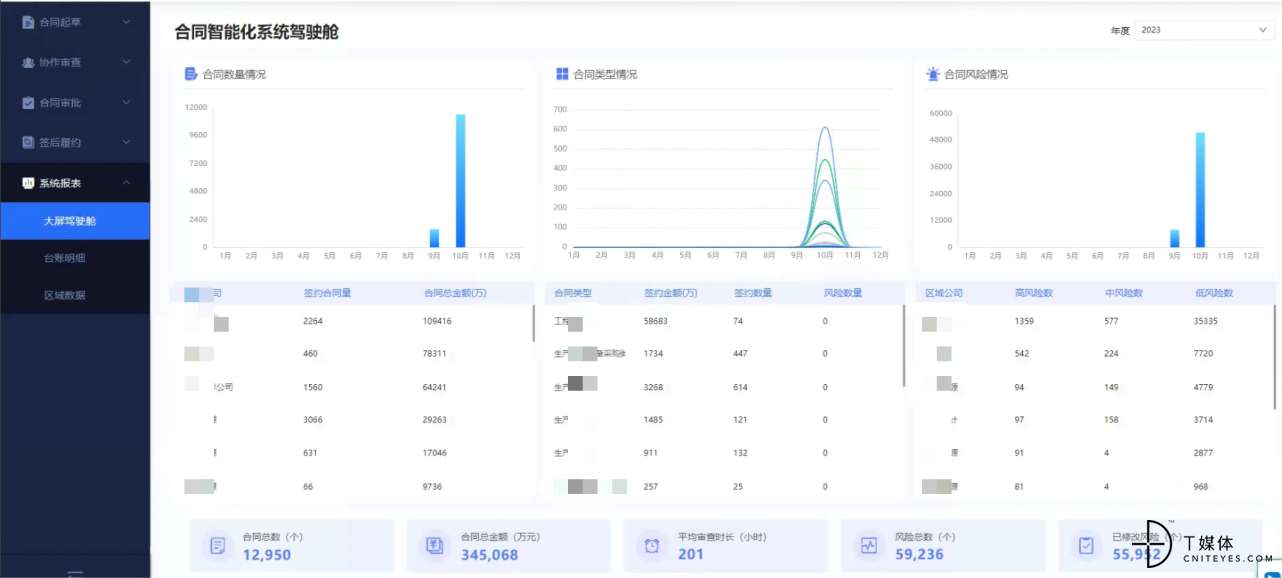Click the 614 signed quantity cell
The width and height of the screenshot is (1282, 578).
click(741, 387)
